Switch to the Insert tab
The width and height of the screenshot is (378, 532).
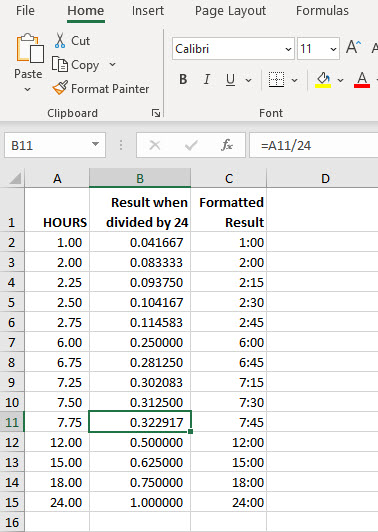148,11
